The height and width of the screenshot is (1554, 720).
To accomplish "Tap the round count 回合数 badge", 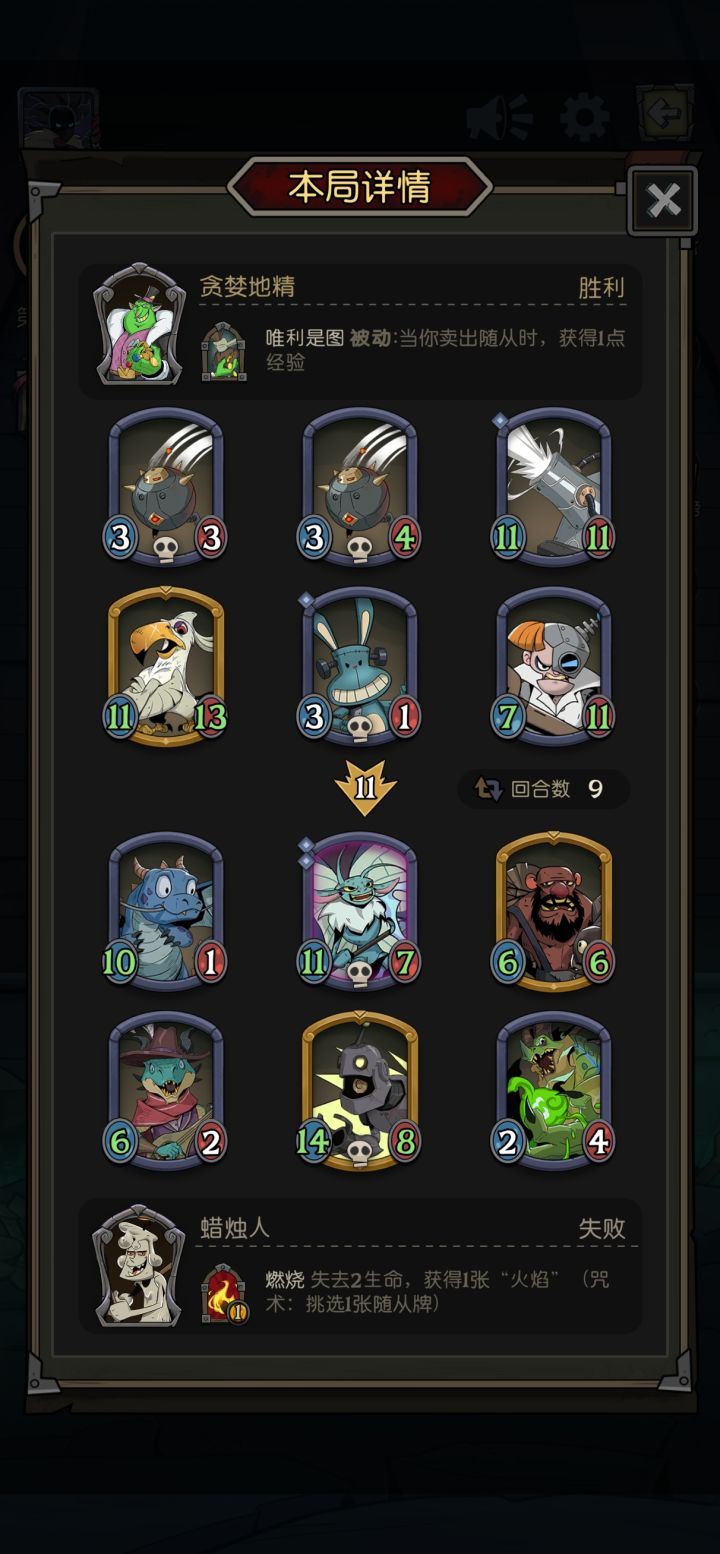I will [x=544, y=789].
